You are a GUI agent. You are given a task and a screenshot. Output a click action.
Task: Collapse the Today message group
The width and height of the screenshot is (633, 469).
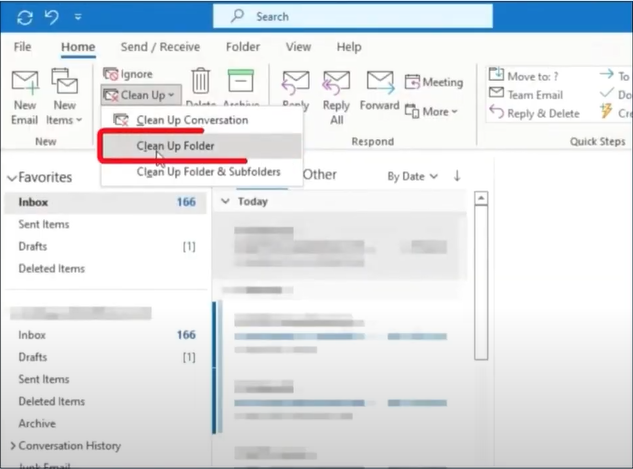click(225, 201)
